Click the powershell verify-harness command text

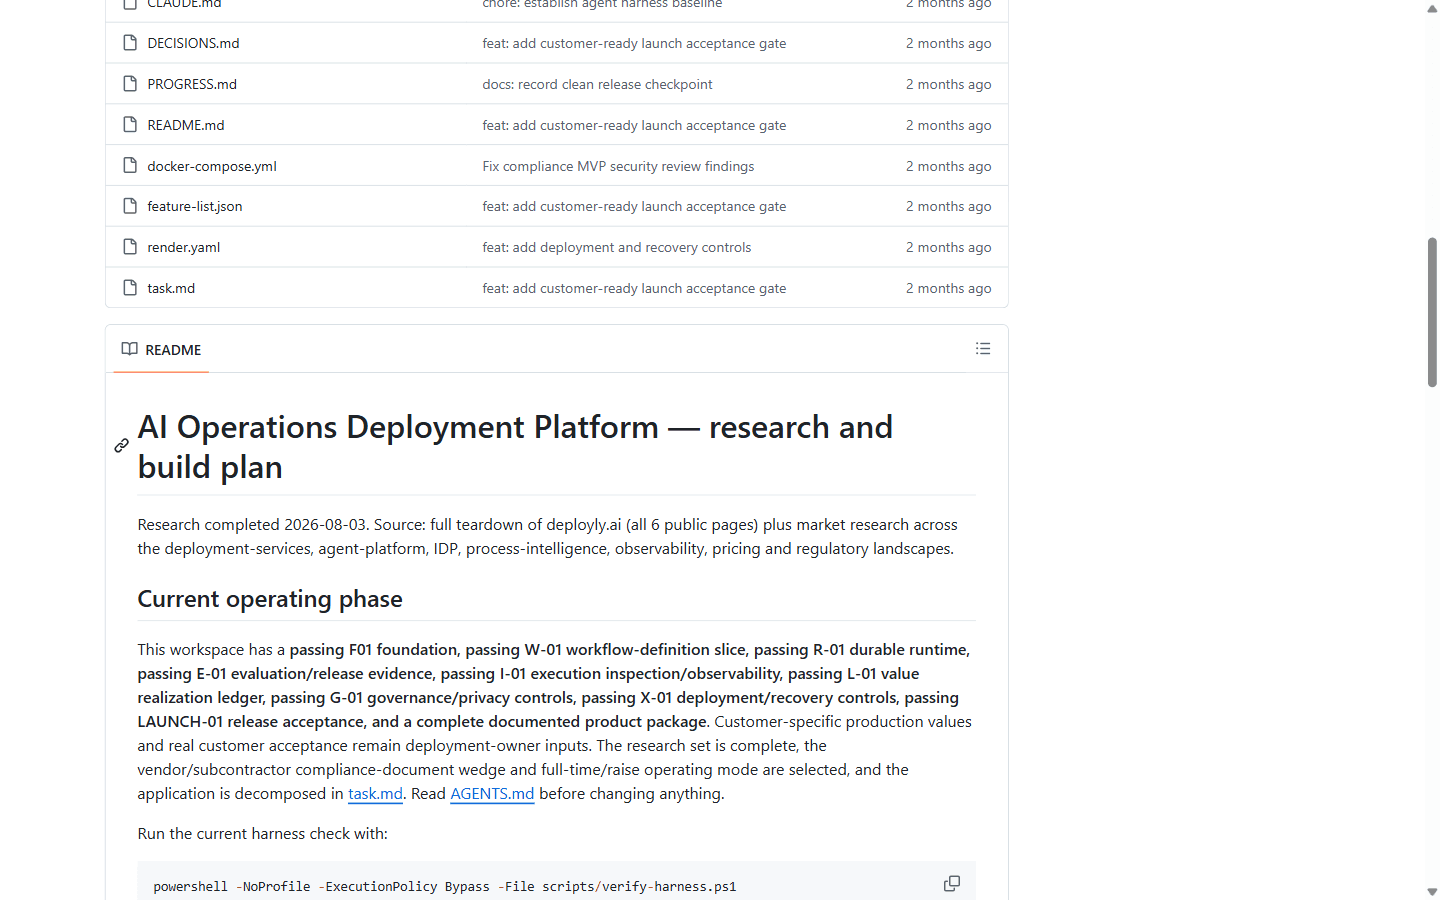pos(445,887)
